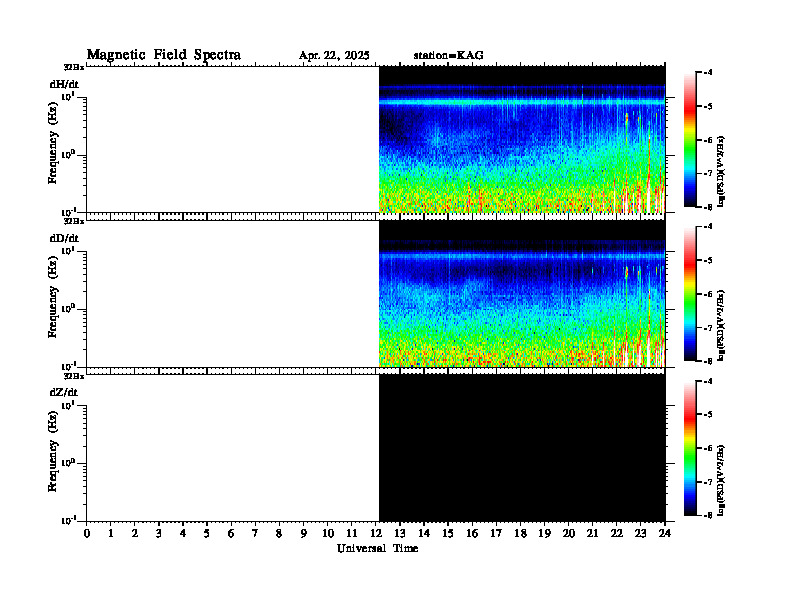792x612 pixels.
Task: Click the 32Hz label atop dZ/dt panel
Action: (74, 376)
